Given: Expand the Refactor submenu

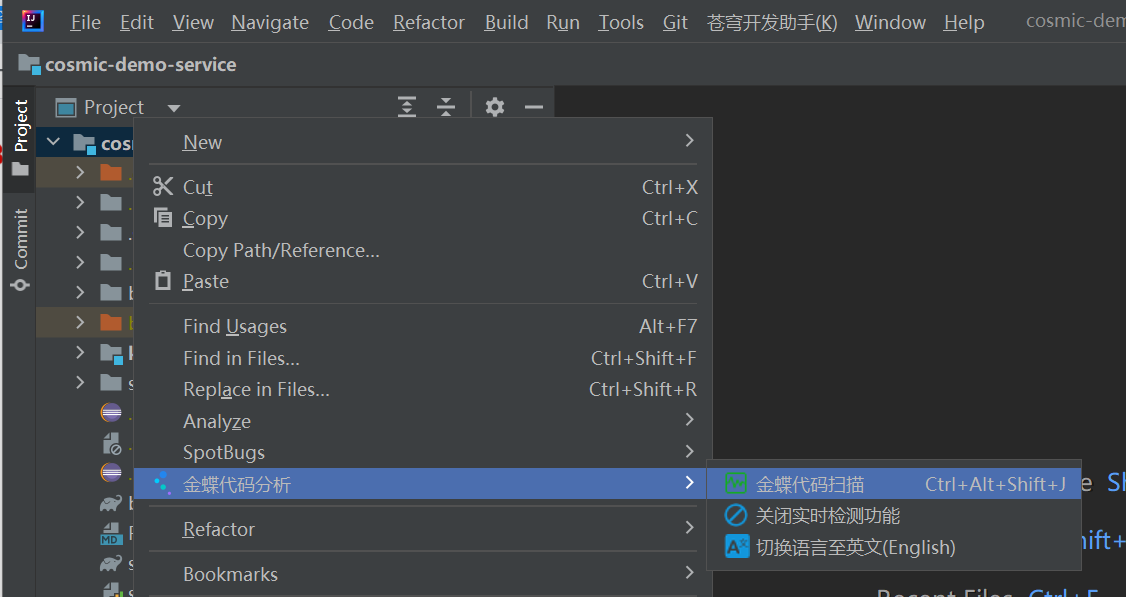Looking at the screenshot, I should pos(688,529).
